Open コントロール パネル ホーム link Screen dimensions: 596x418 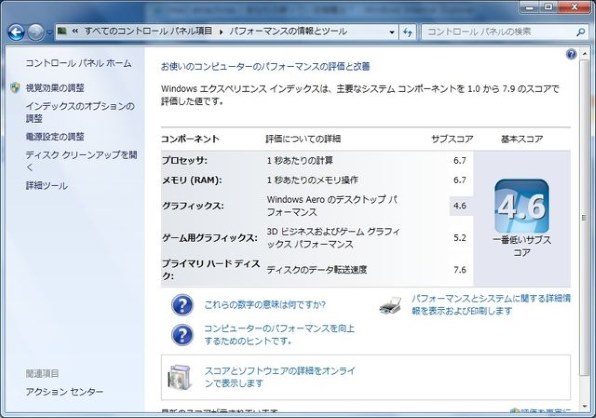tap(78, 63)
